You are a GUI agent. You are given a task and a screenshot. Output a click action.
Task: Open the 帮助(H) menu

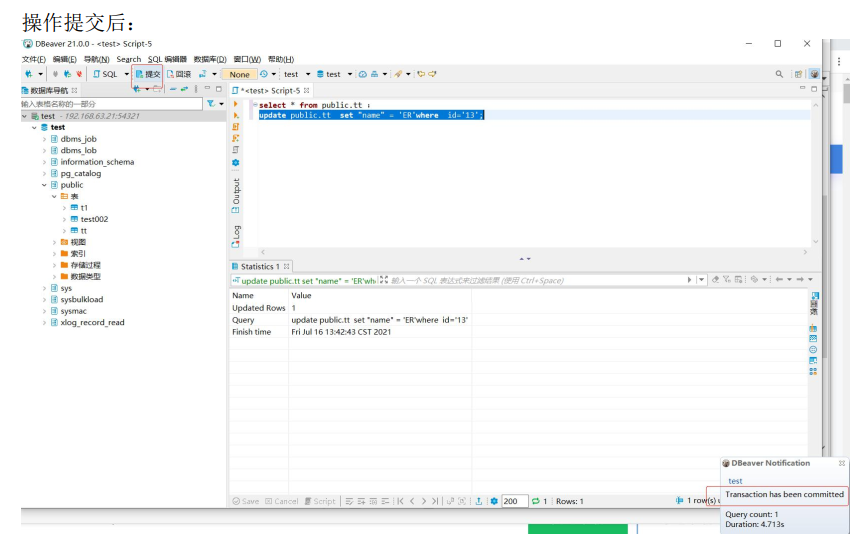coord(280,59)
